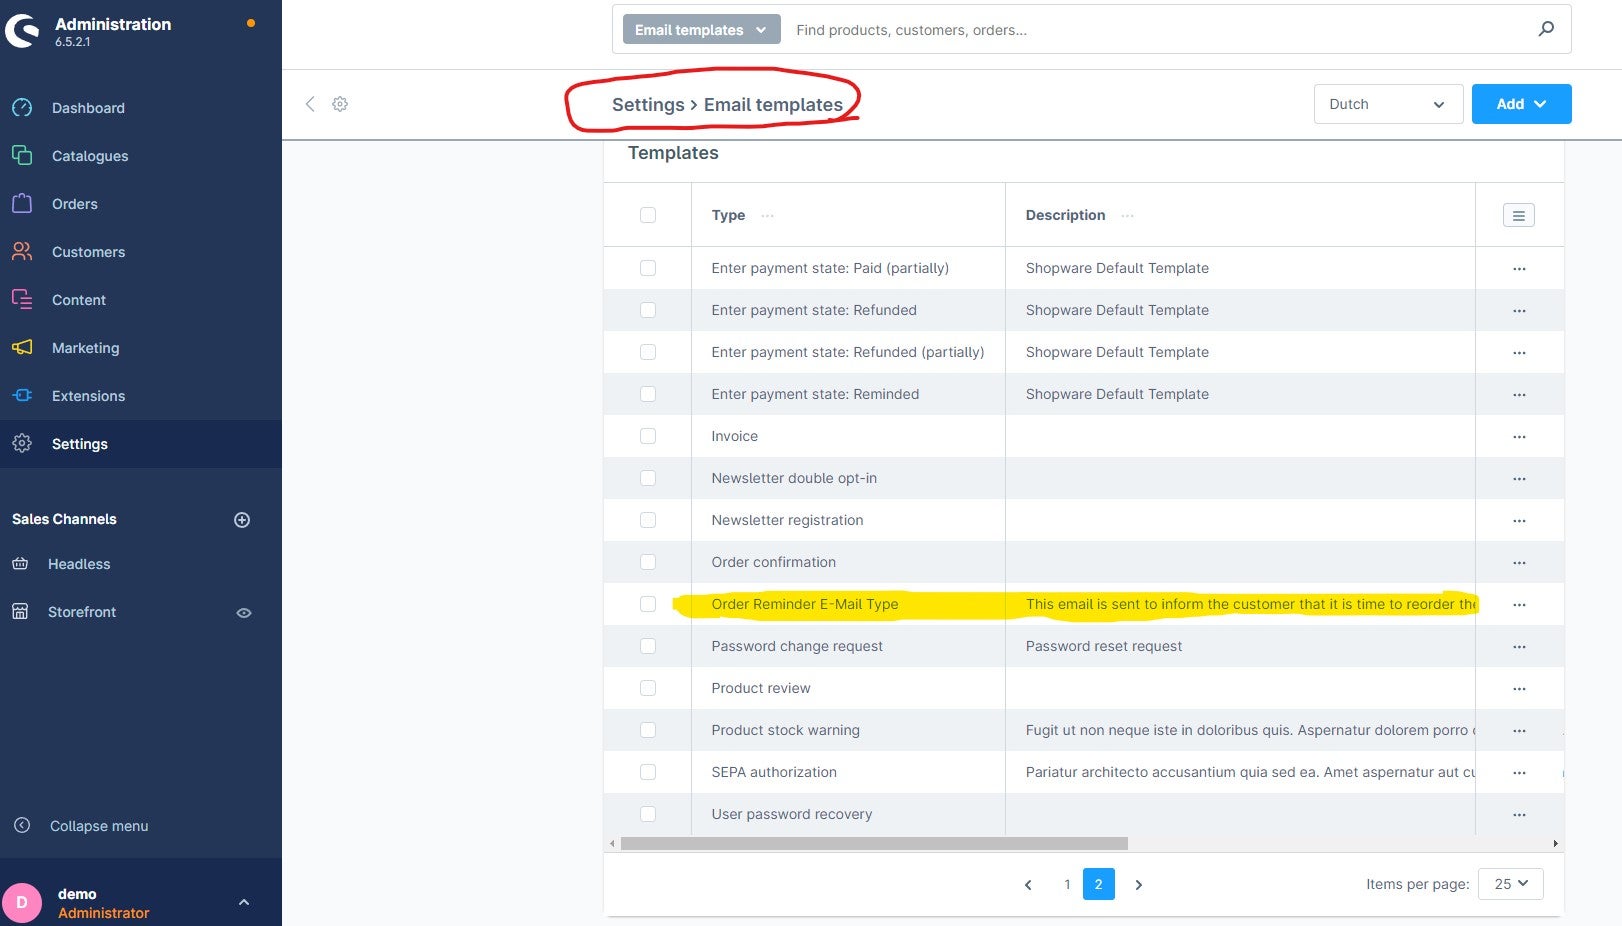This screenshot has height=926, width=1622.
Task: Add a sales channel with plus icon
Action: [x=242, y=520]
